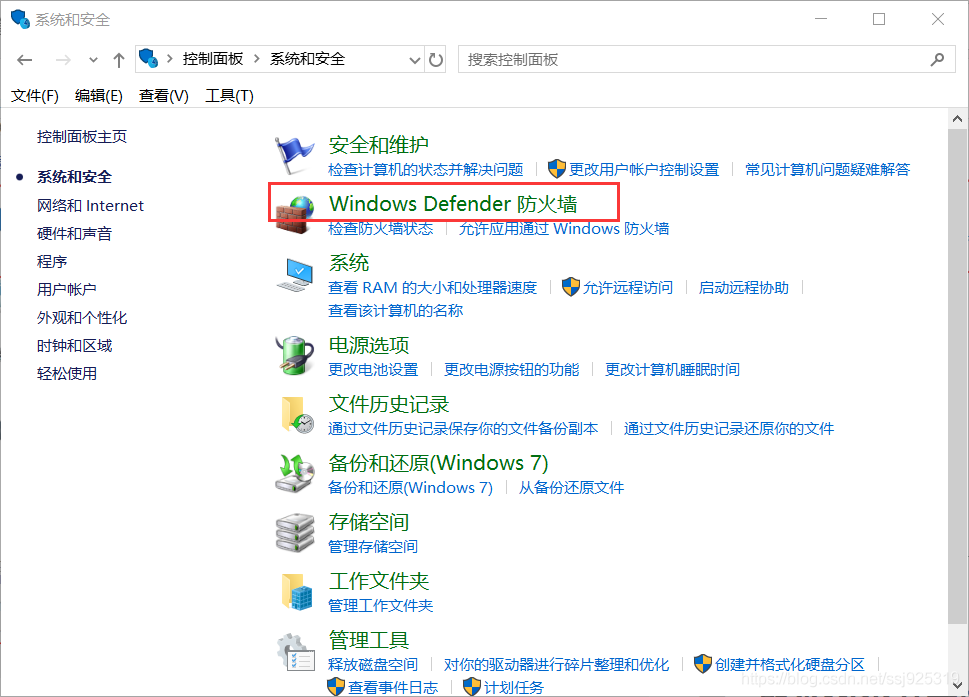Open 管理存储空间 link
969x697 pixels.
(373, 546)
